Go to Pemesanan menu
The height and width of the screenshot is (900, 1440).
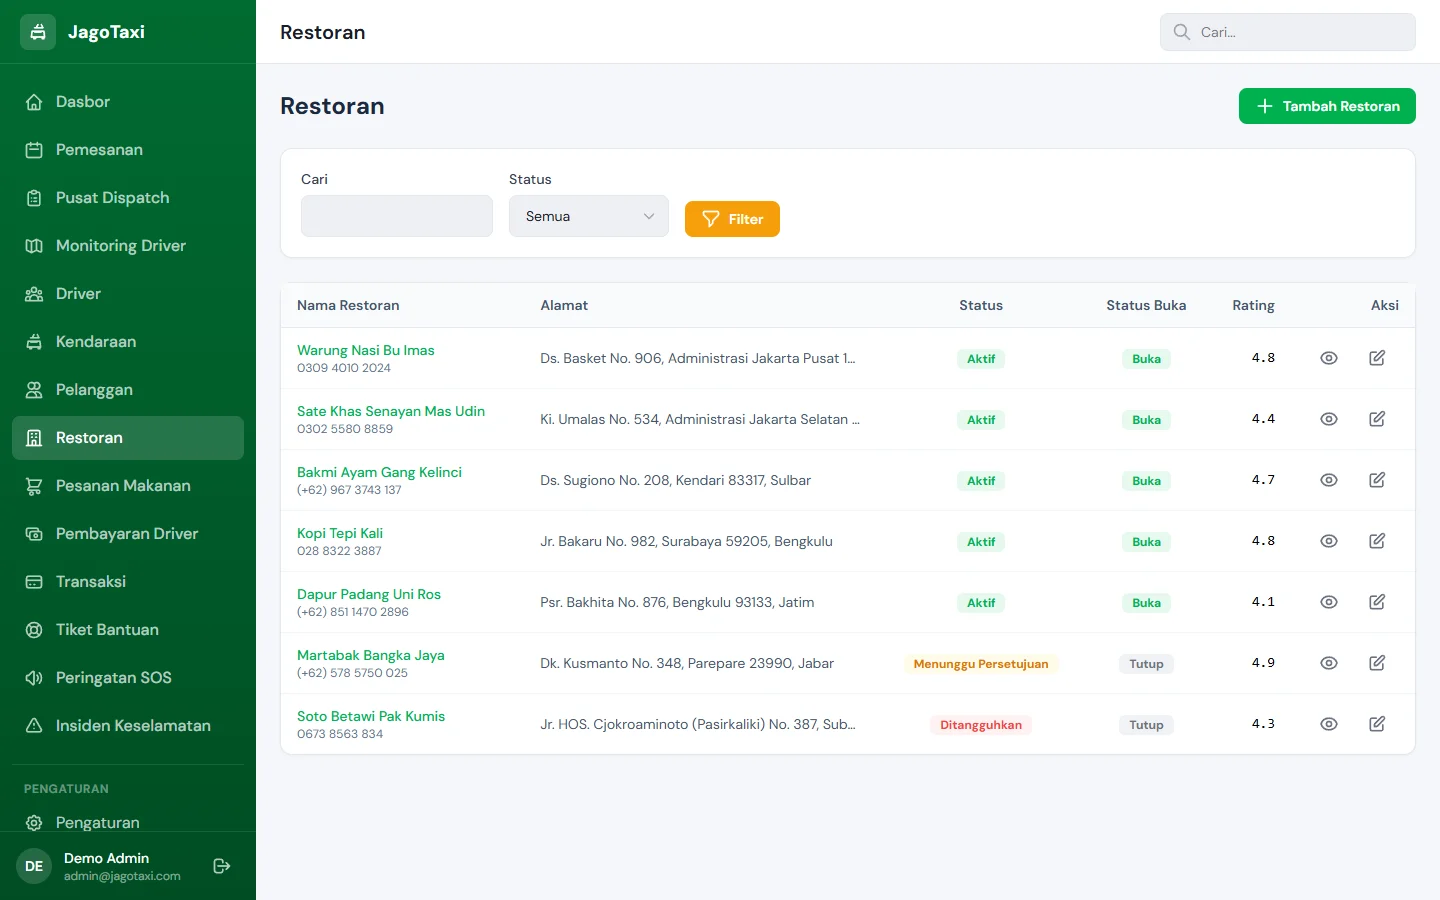point(128,150)
